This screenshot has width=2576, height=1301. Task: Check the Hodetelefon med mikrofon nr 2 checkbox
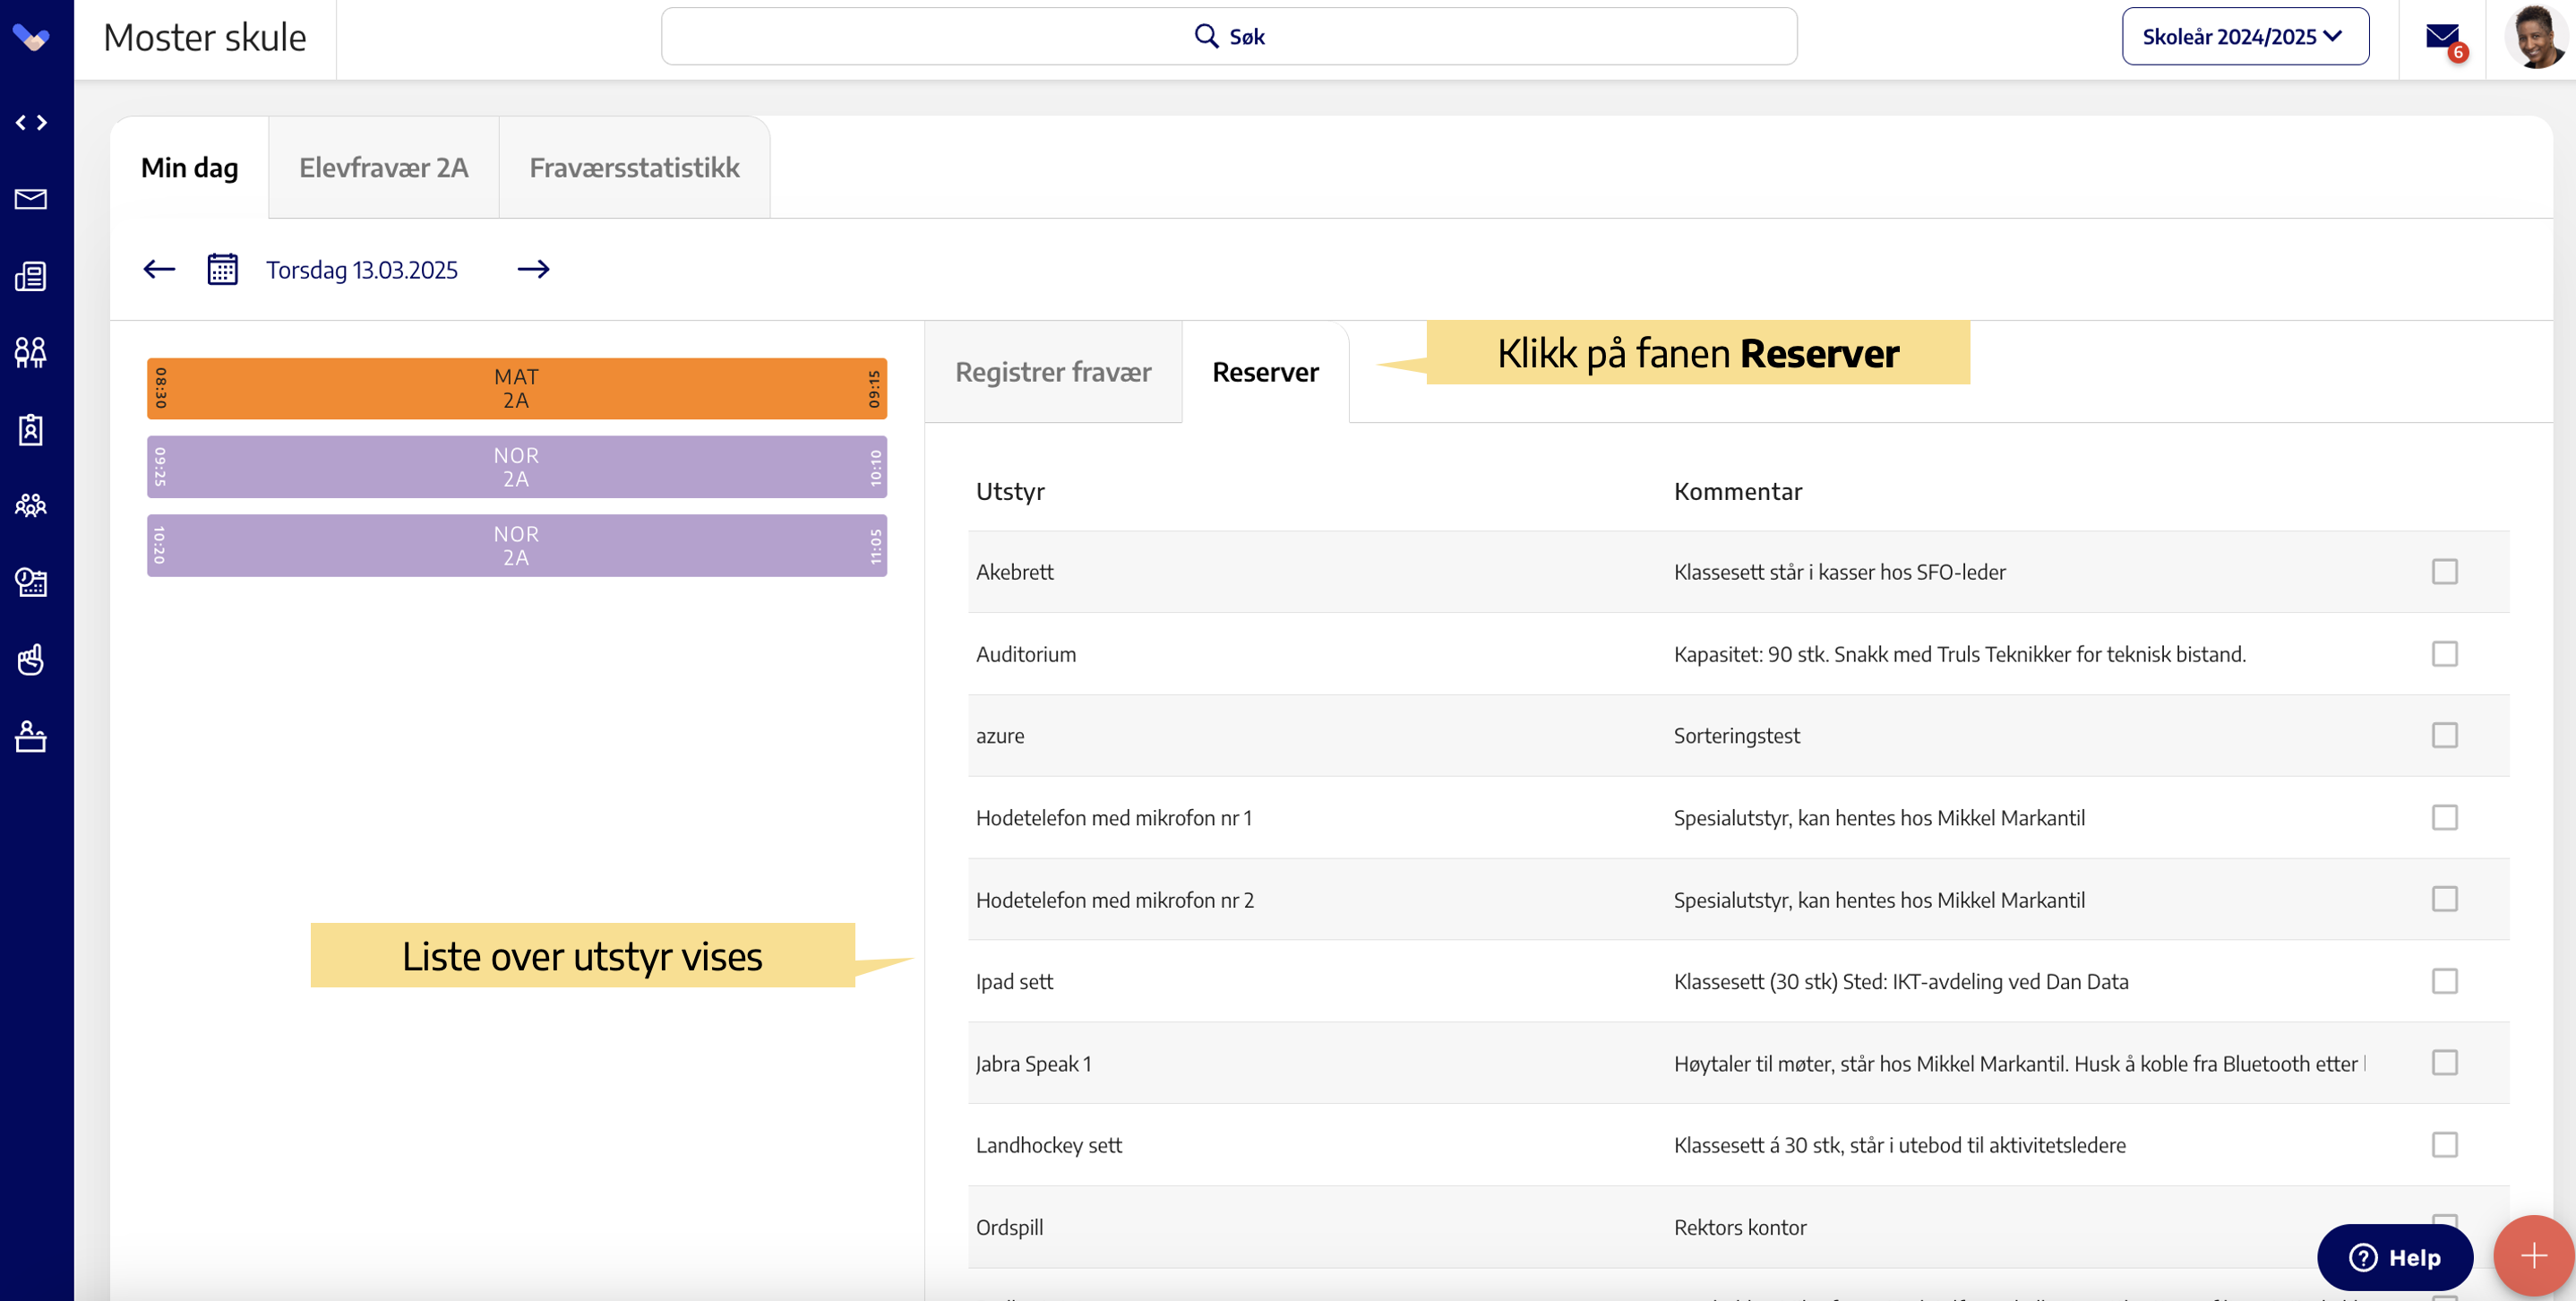pos(2444,899)
